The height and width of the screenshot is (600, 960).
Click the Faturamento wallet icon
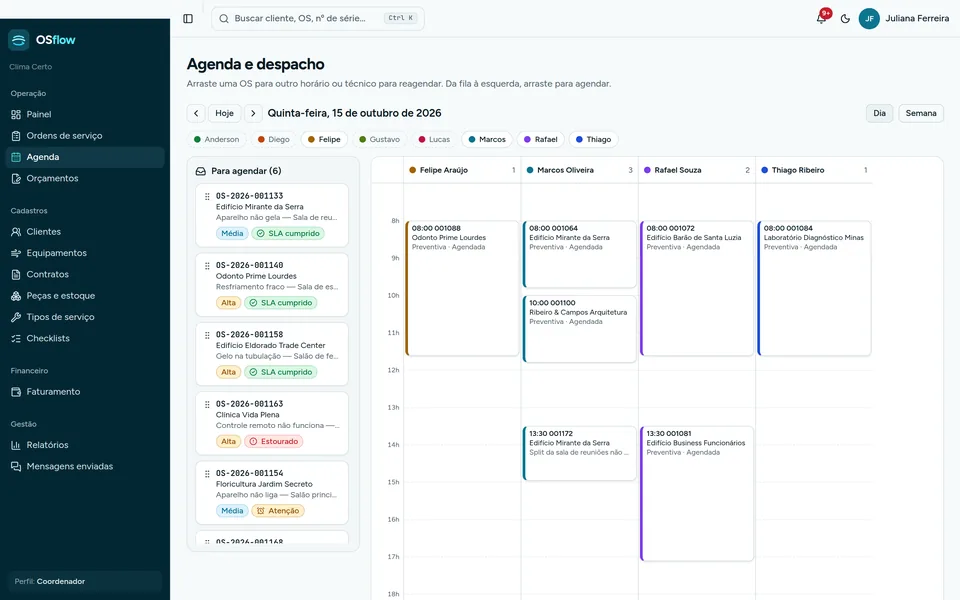pyautogui.click(x=16, y=392)
